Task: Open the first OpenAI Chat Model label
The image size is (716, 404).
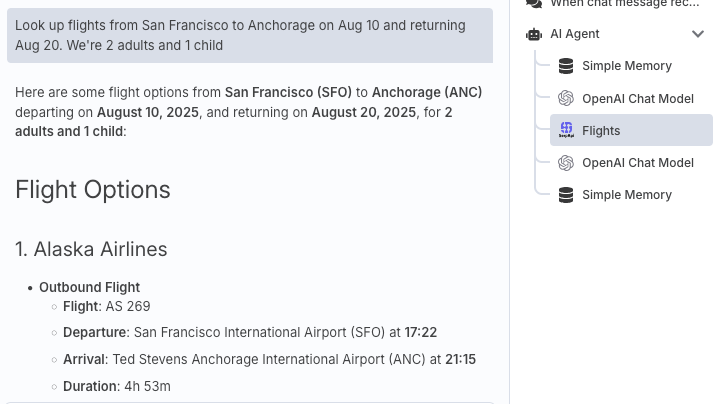Action: pos(638,99)
